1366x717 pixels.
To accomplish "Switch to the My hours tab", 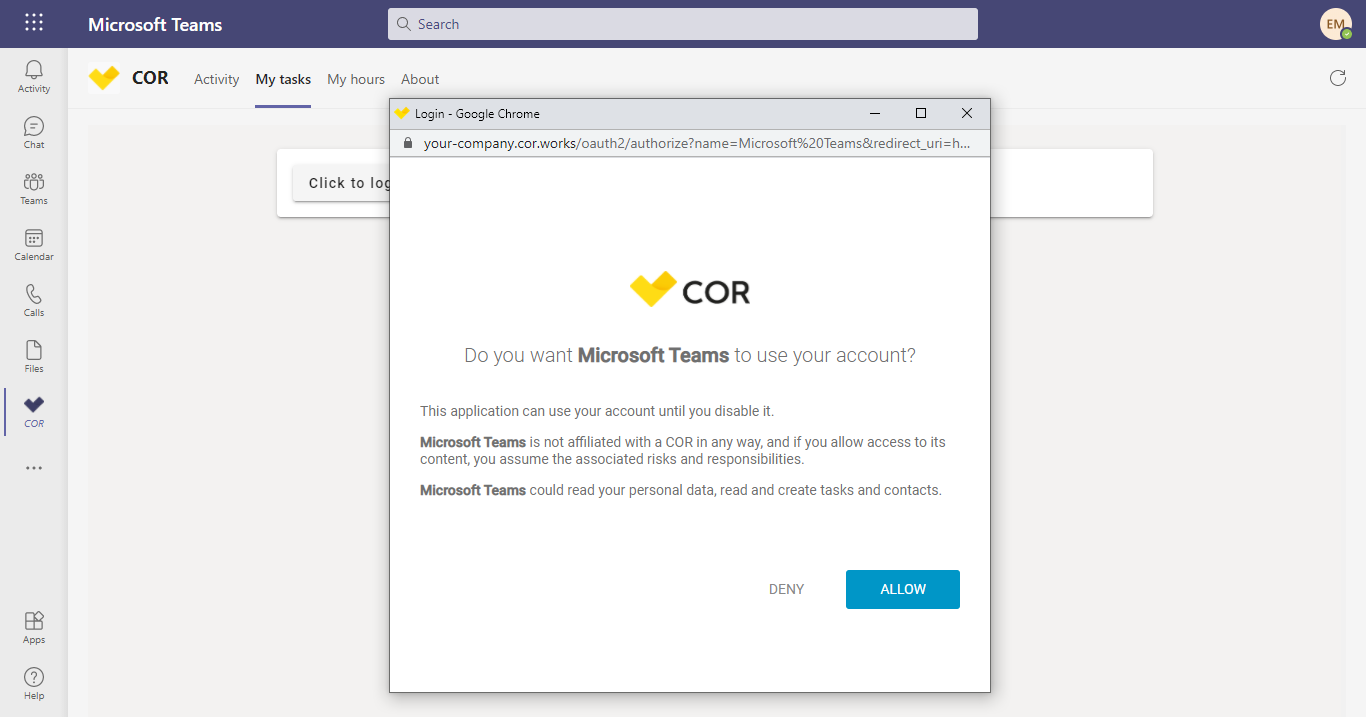I will point(356,79).
